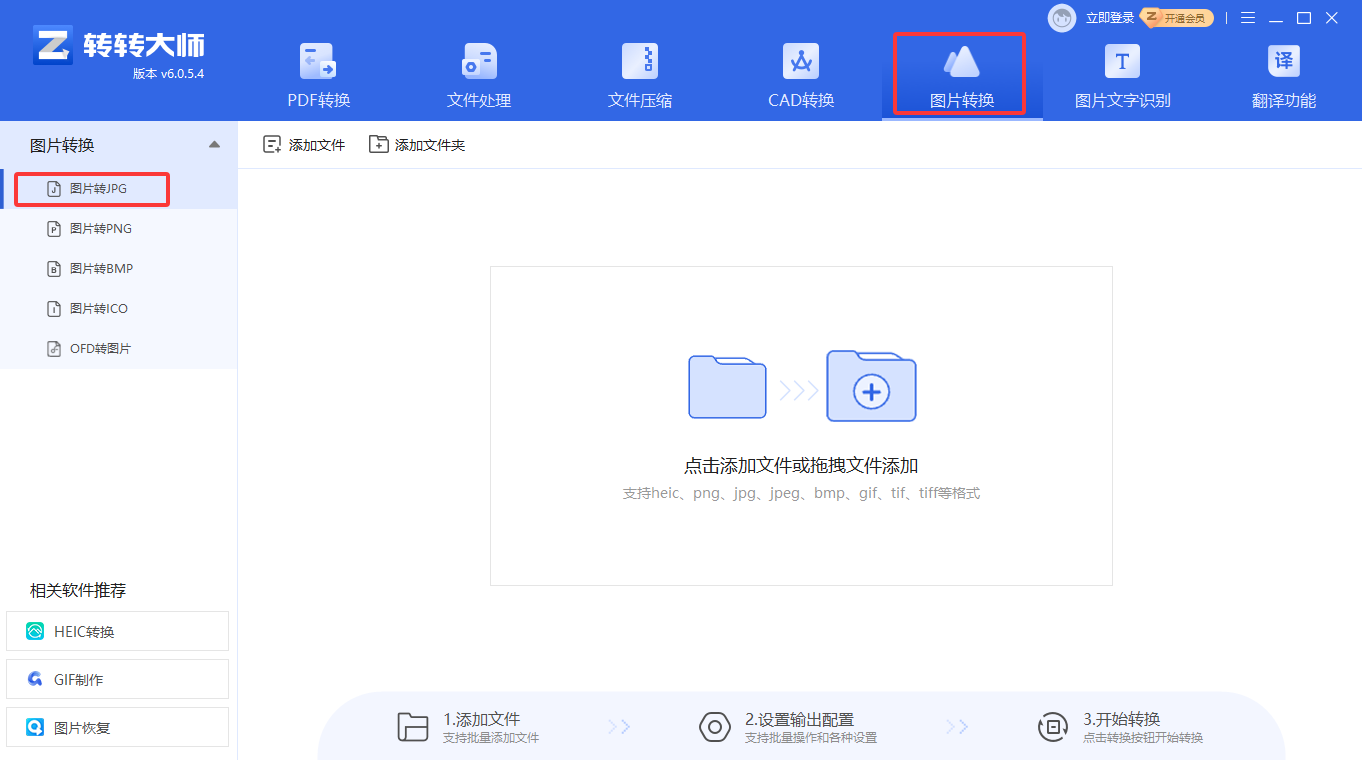Click the 添加文件 icon in toolbar
This screenshot has height=760, width=1362.
coord(272,145)
